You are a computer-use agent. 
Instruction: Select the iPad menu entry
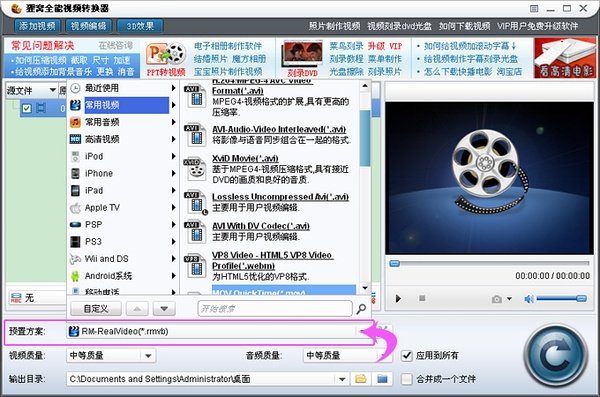[122, 190]
